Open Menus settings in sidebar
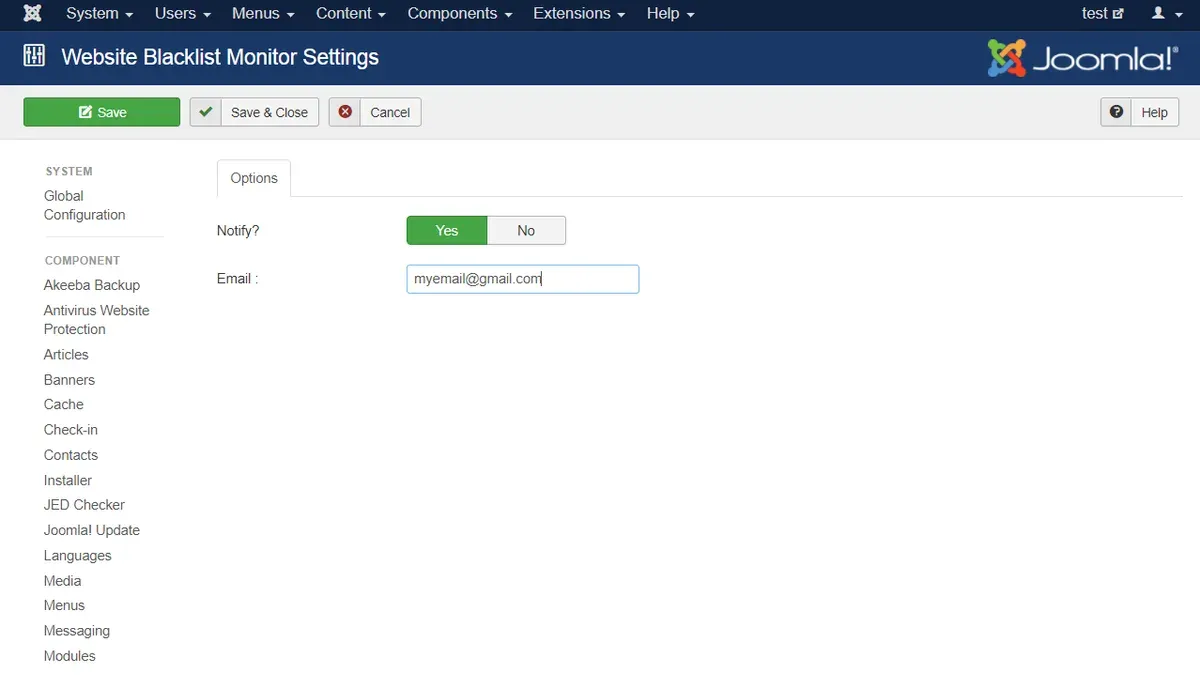Image resolution: width=1200 pixels, height=675 pixels. pyautogui.click(x=64, y=605)
